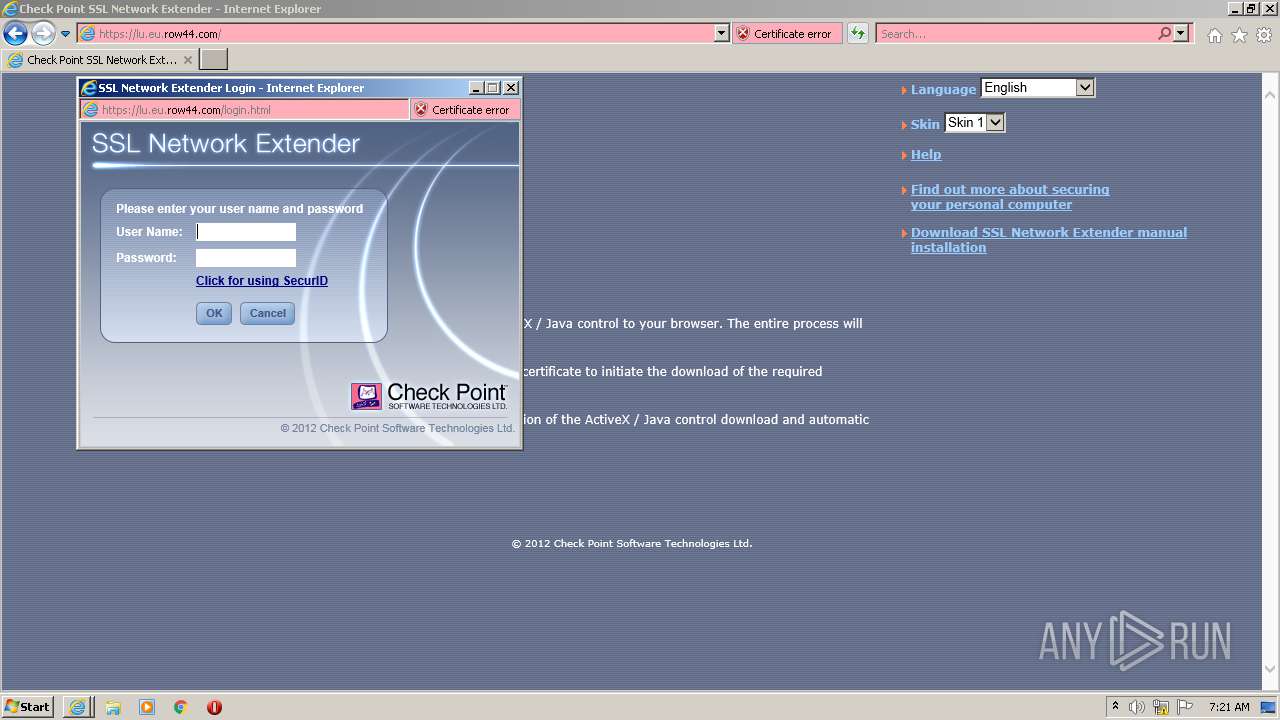Click the vertical scrollbar down arrow

pos(1271,668)
